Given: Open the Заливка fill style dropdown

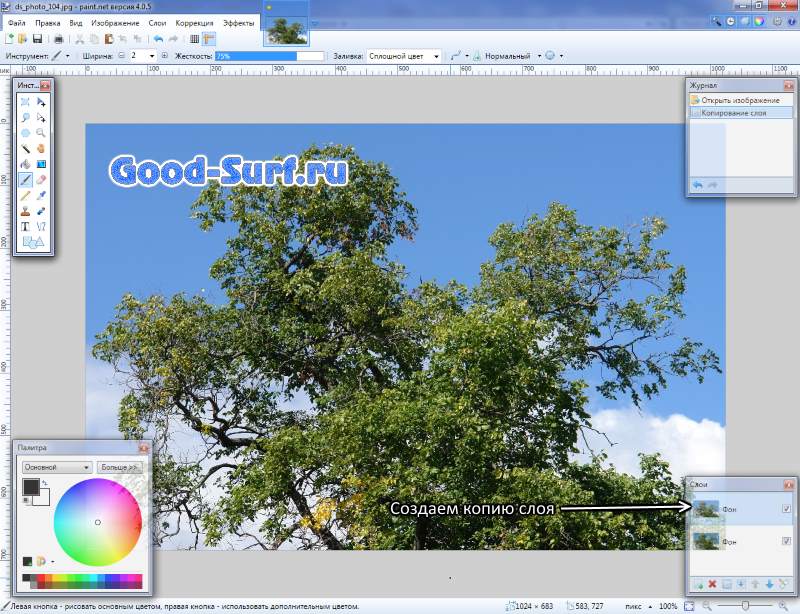Looking at the screenshot, I should tap(404, 57).
